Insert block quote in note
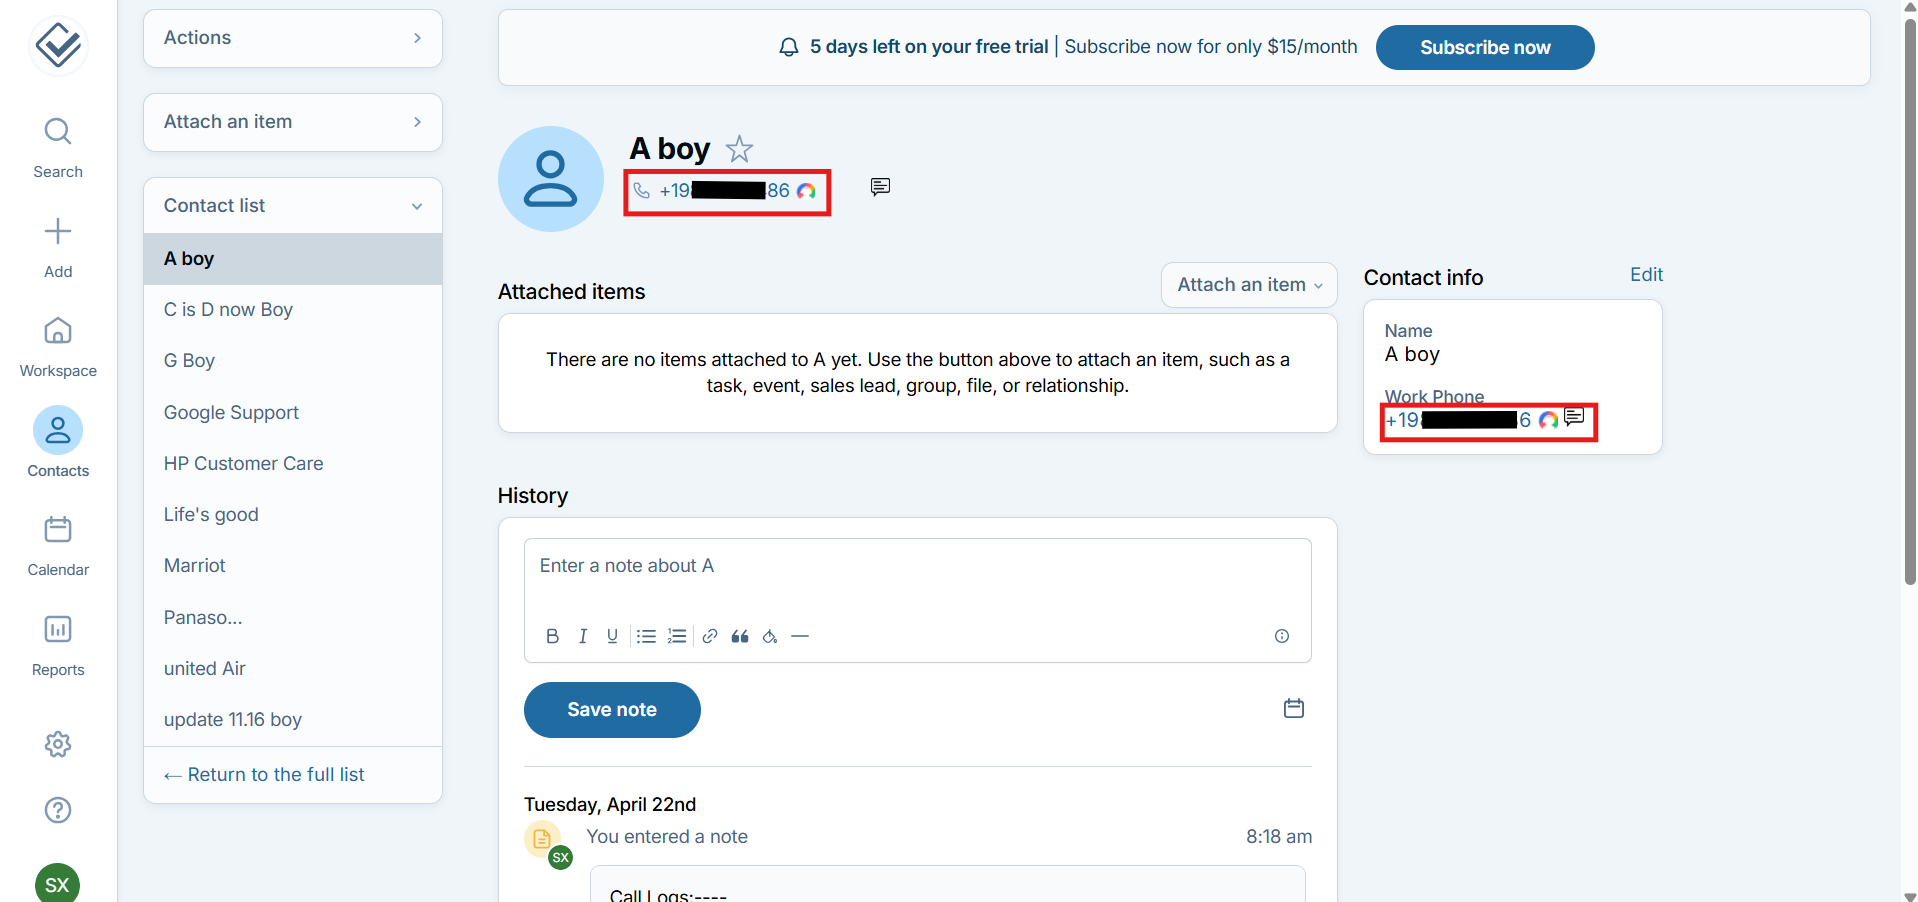 pyautogui.click(x=740, y=636)
